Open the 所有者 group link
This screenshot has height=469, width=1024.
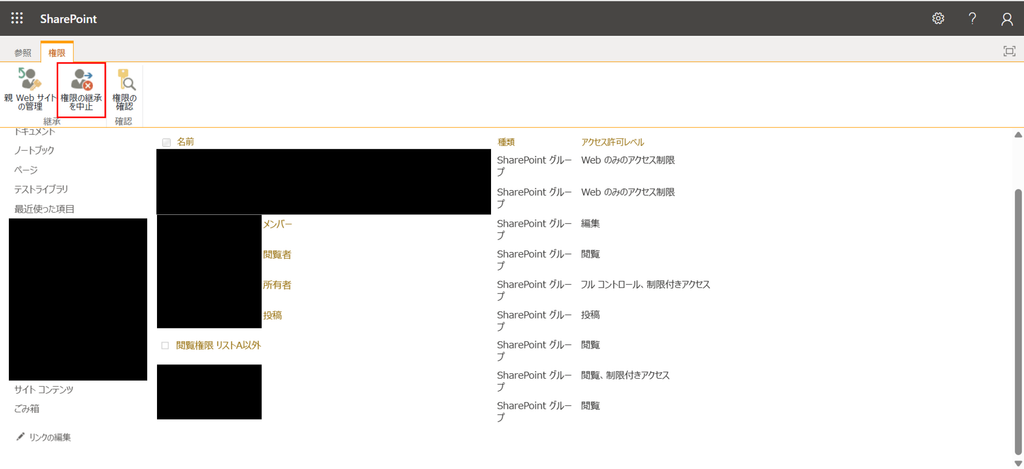tap(277, 285)
